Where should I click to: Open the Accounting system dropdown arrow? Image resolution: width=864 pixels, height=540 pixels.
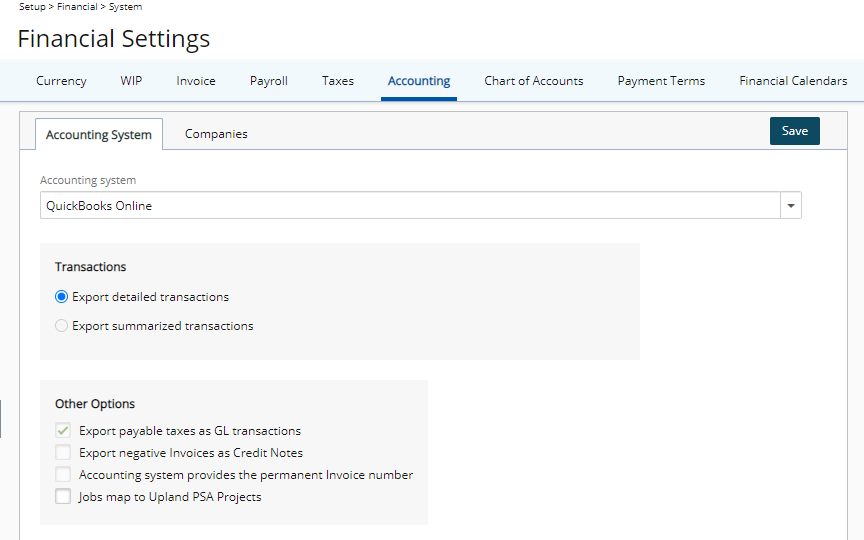[791, 206]
